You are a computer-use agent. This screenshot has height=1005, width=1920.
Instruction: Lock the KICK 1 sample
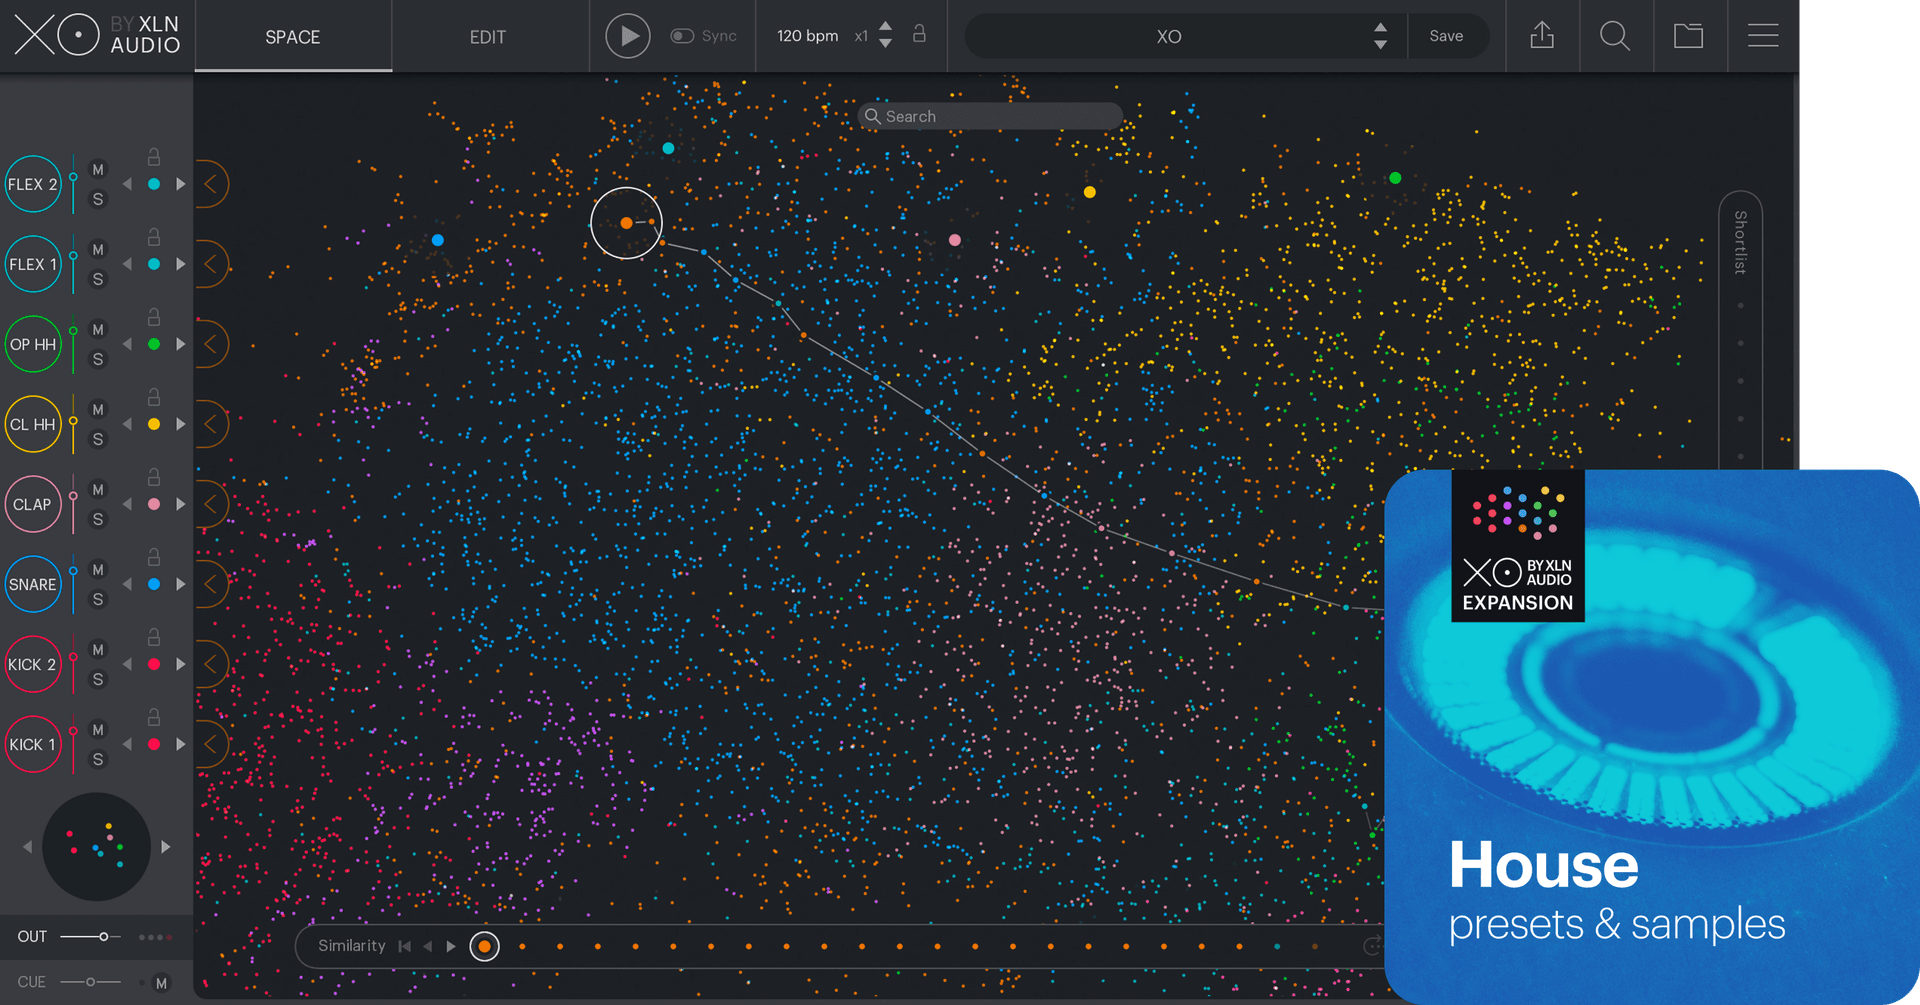tap(154, 717)
